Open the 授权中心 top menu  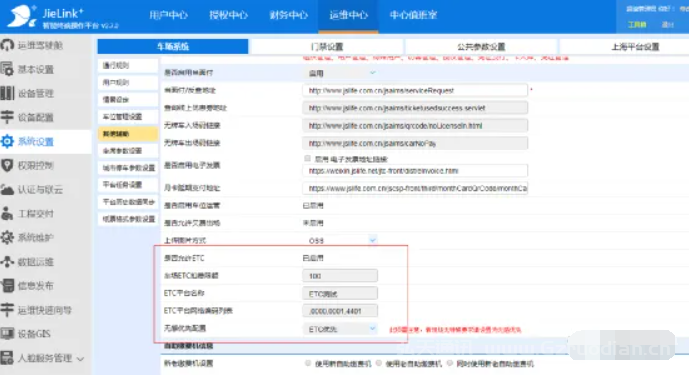[x=228, y=15]
